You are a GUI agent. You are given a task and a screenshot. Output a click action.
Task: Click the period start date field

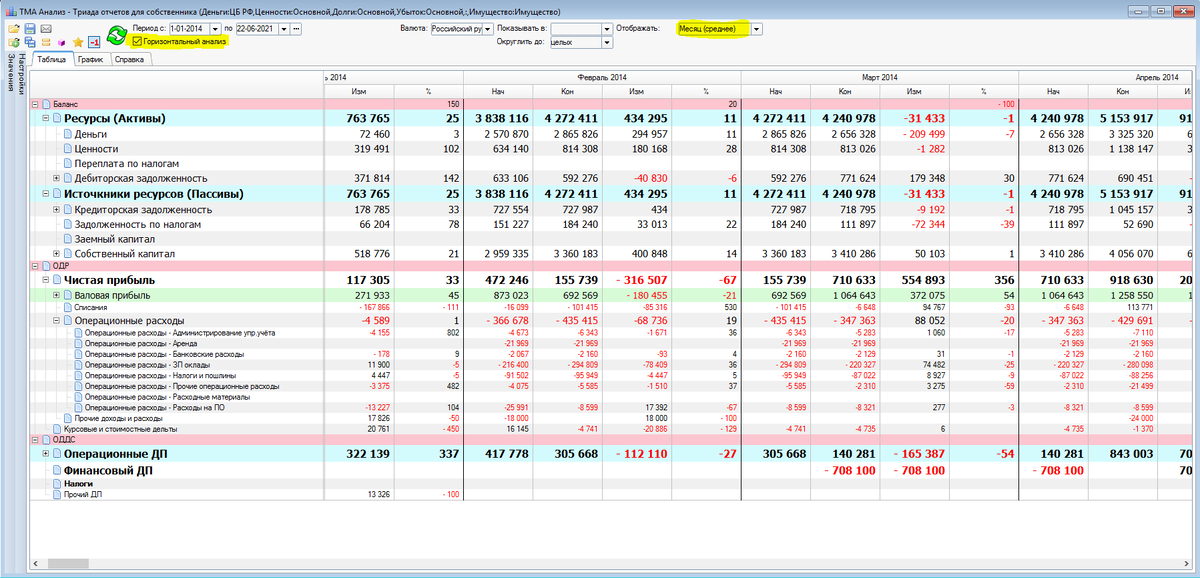click(x=188, y=29)
